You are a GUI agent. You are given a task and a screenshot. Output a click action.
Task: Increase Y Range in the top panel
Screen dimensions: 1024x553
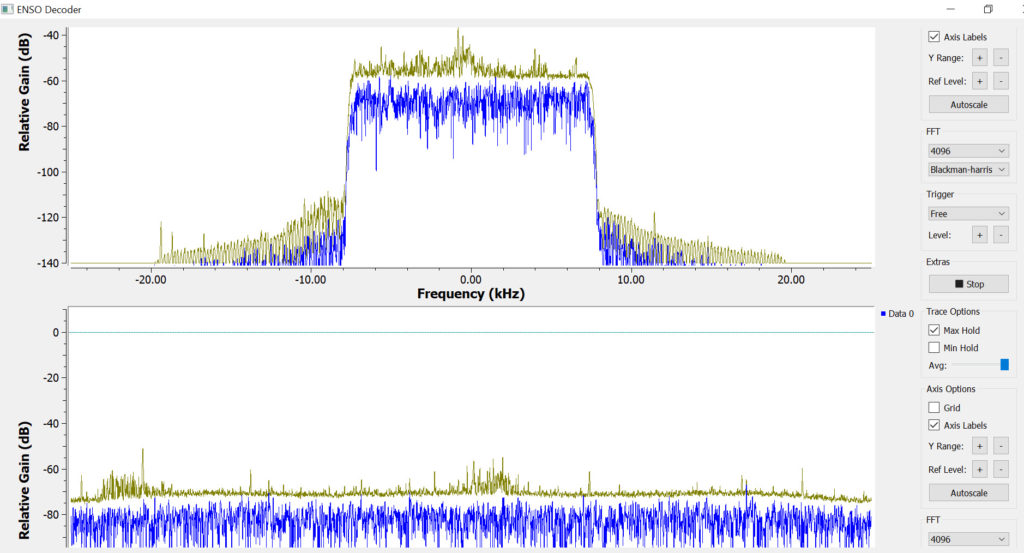(x=980, y=57)
